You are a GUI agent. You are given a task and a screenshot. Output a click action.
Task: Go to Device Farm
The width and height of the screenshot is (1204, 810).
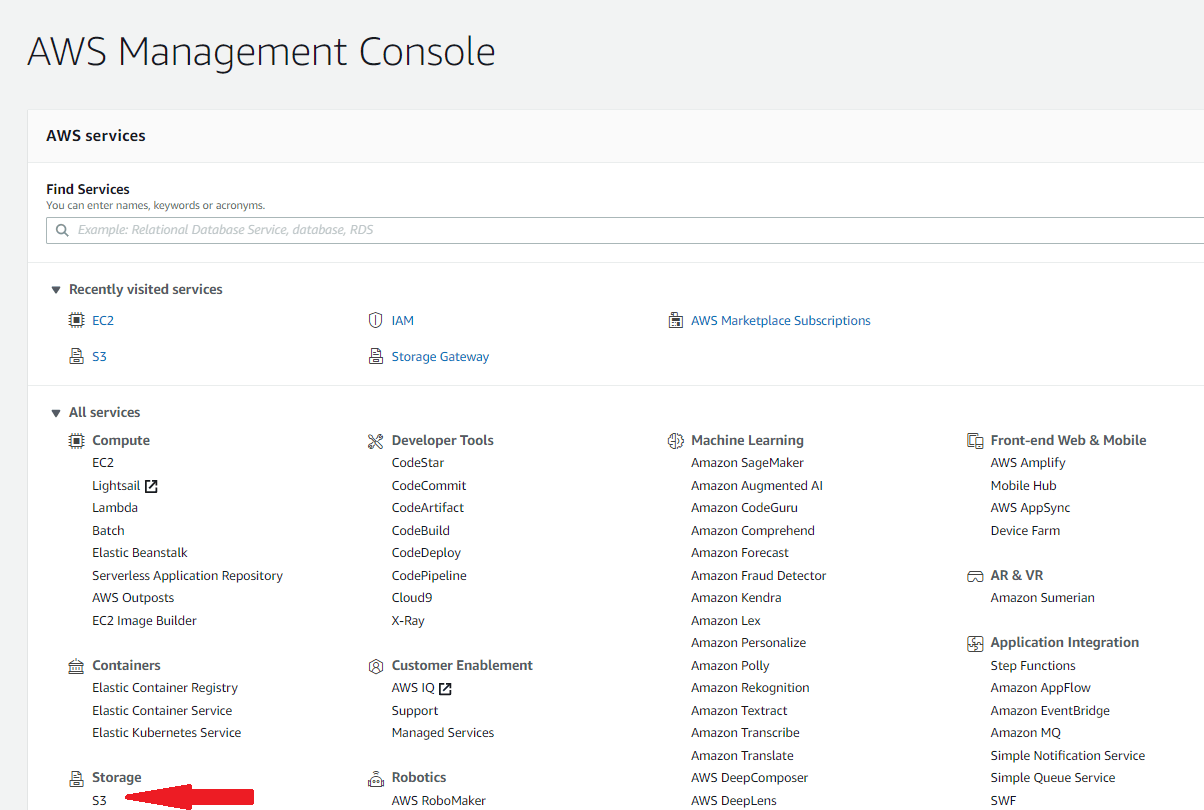[1025, 531]
